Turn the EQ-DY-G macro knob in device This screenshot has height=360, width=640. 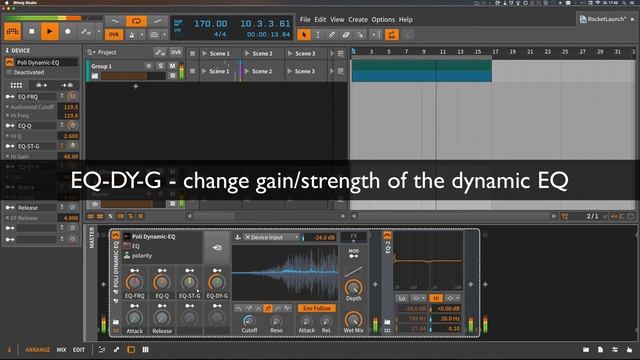click(217, 282)
